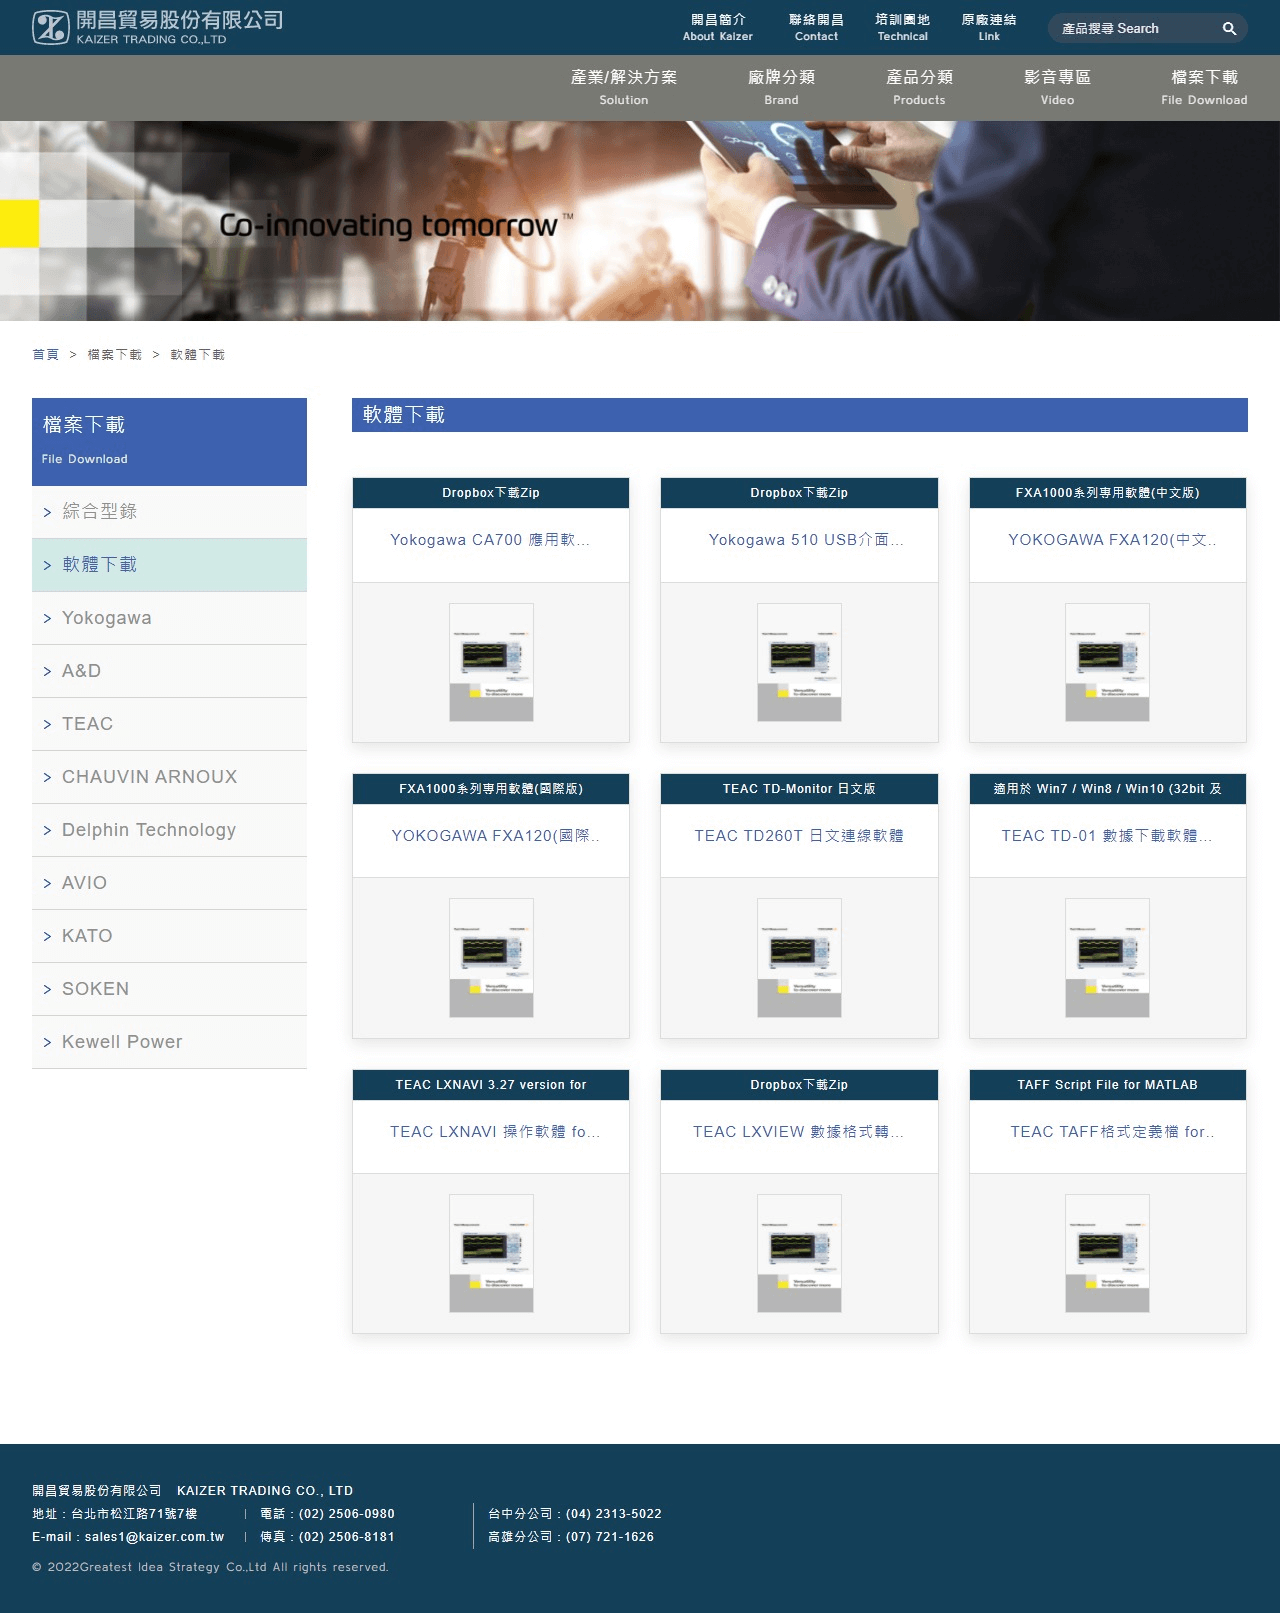Viewport: 1280px width, 1613px height.
Task: Open the Video navigation menu
Action: (x=1057, y=87)
